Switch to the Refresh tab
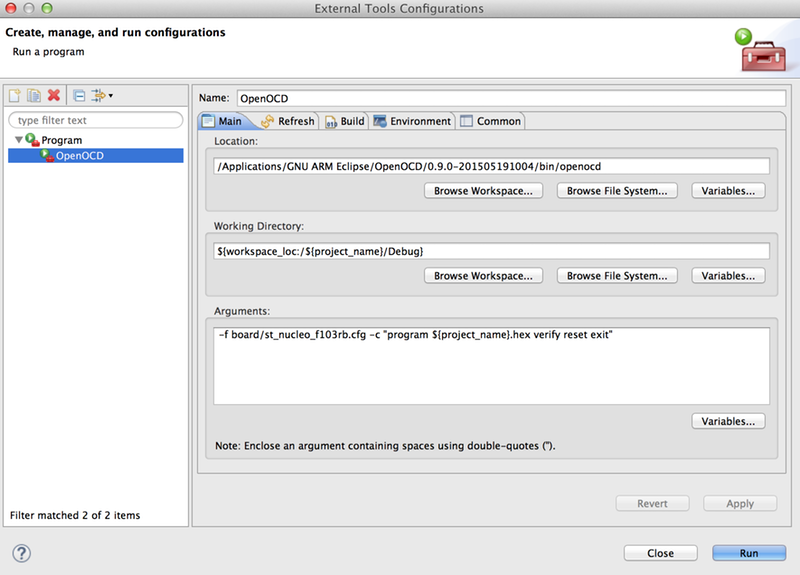Viewport: 800px width, 575px height. coord(288,121)
